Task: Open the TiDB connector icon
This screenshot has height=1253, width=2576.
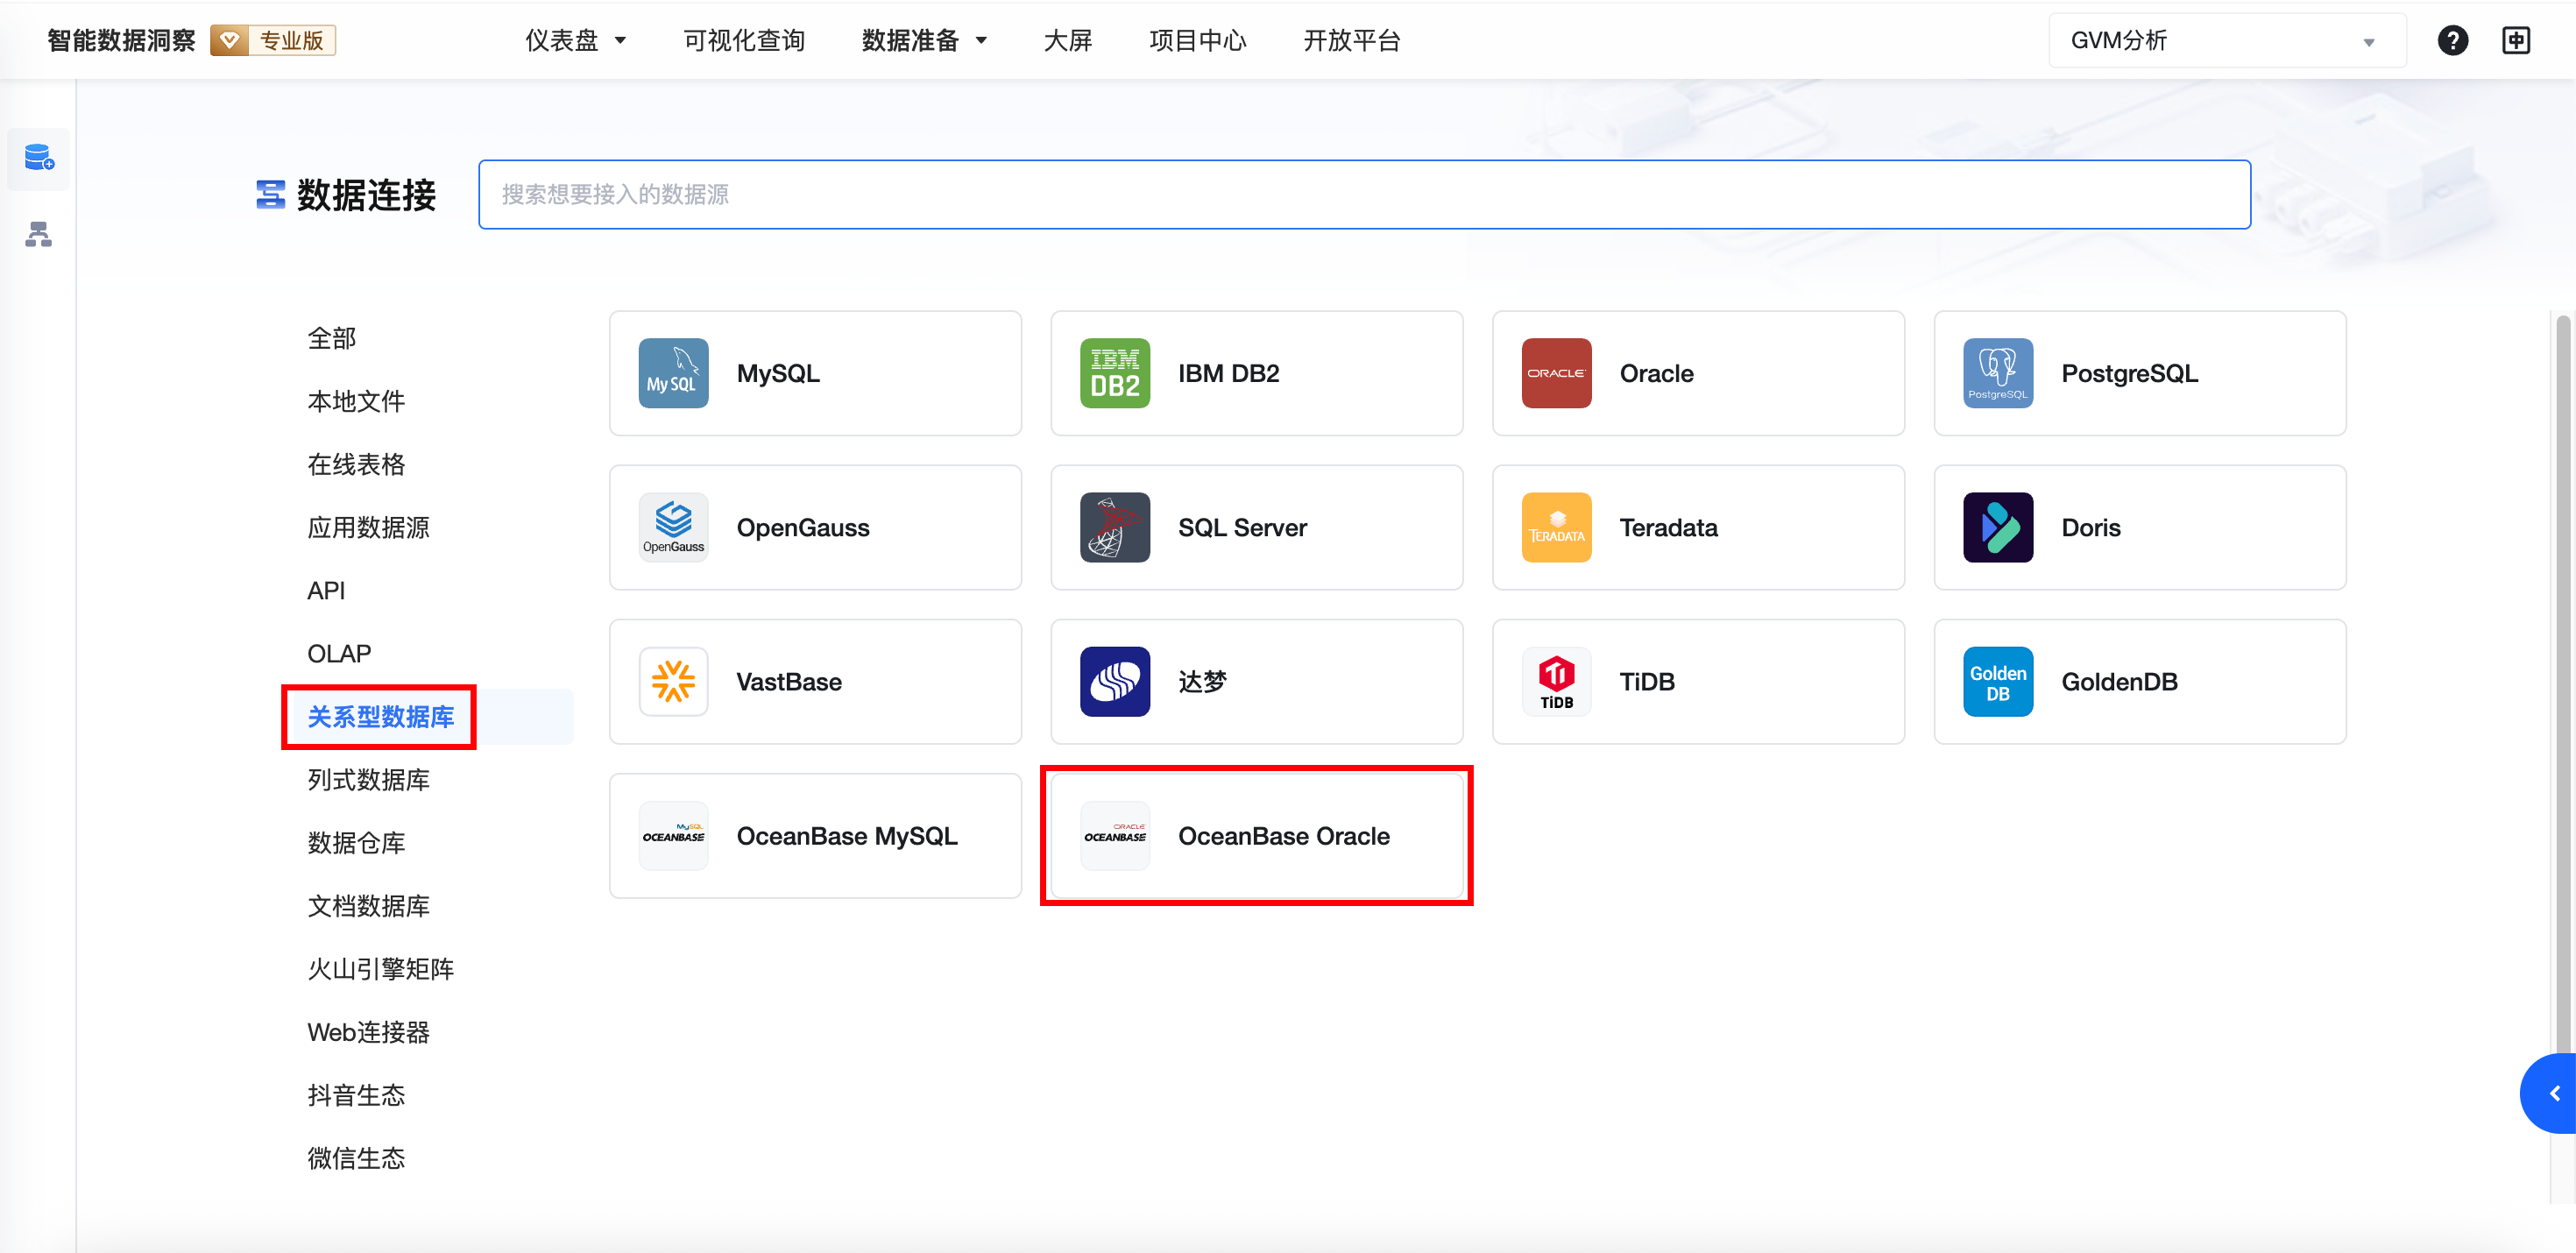Action: click(1556, 681)
